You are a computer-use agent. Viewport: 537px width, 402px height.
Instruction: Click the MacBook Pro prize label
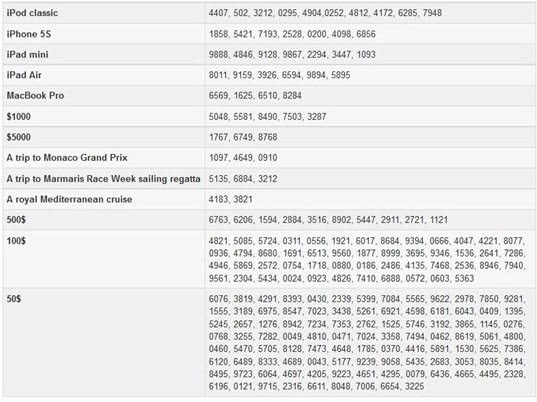35,96
